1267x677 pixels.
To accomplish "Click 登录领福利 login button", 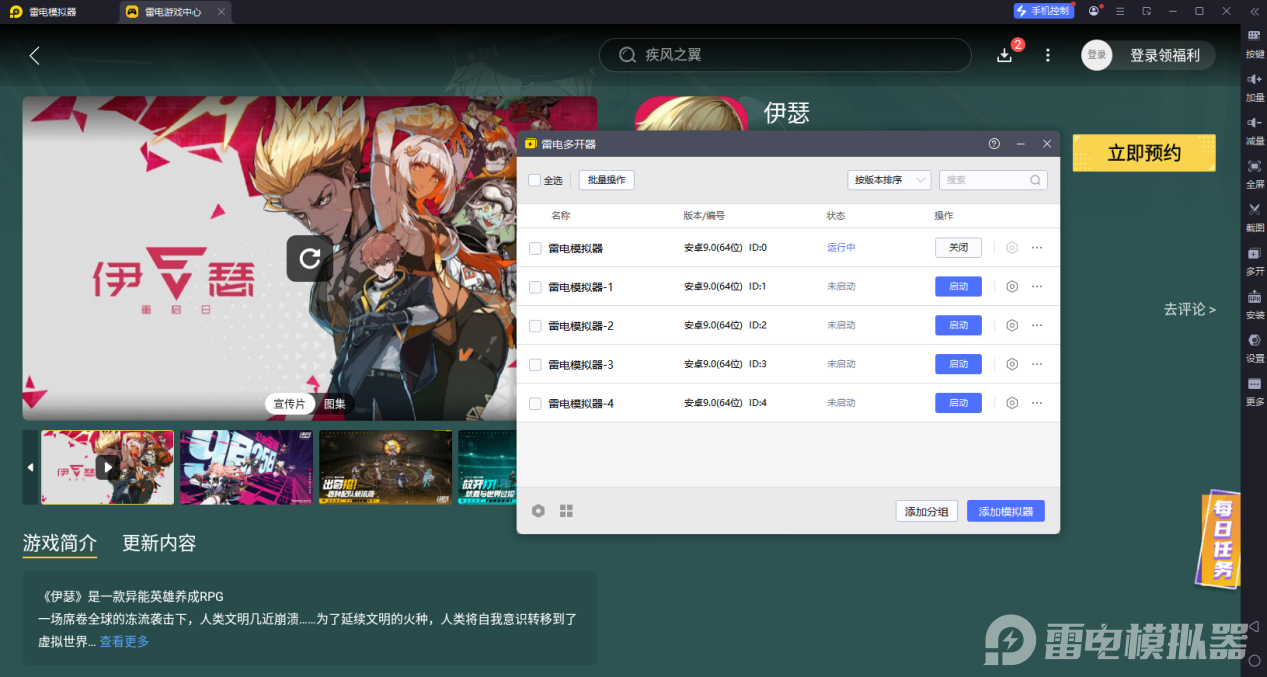I will [x=1164, y=55].
